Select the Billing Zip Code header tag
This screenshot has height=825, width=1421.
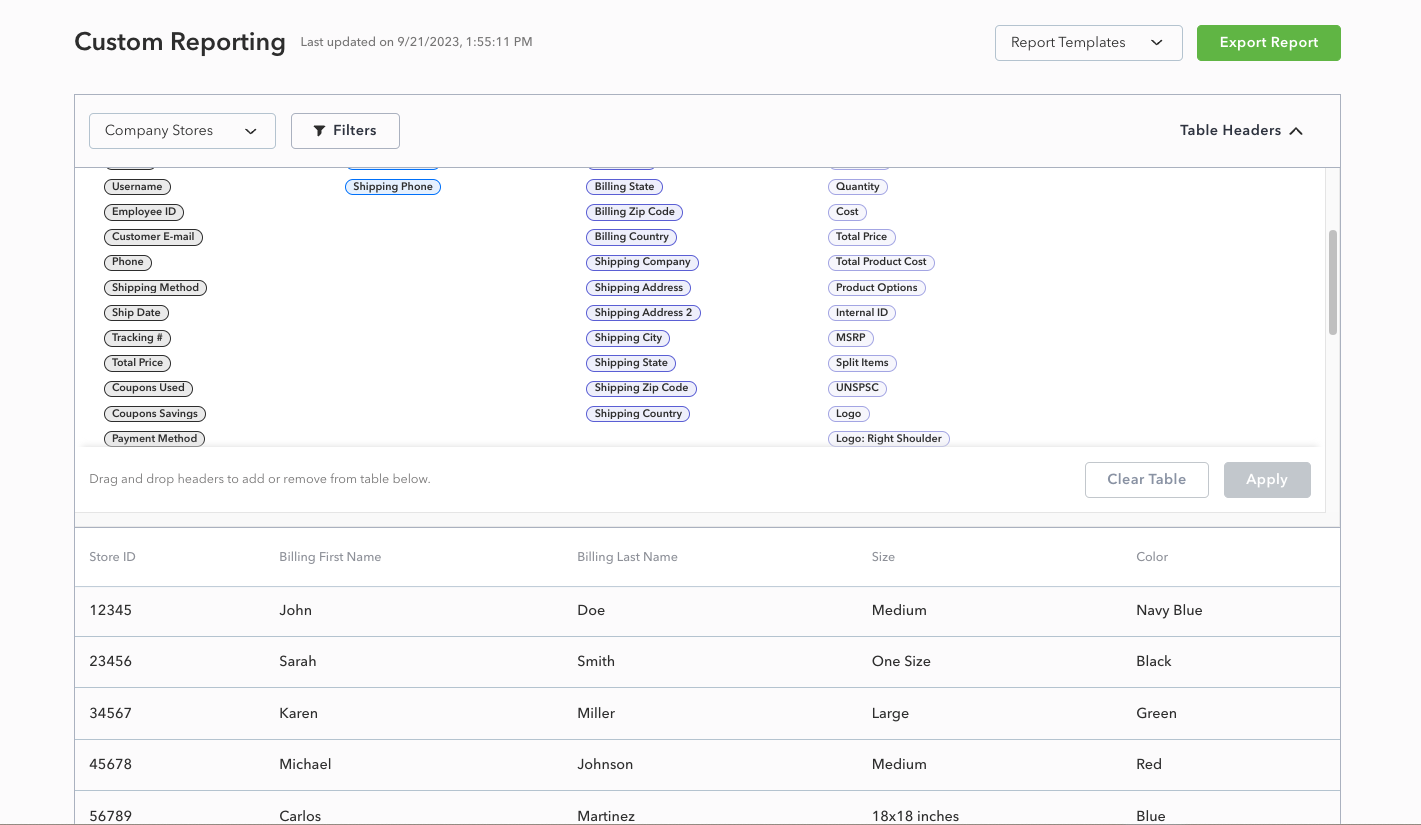[x=634, y=212]
